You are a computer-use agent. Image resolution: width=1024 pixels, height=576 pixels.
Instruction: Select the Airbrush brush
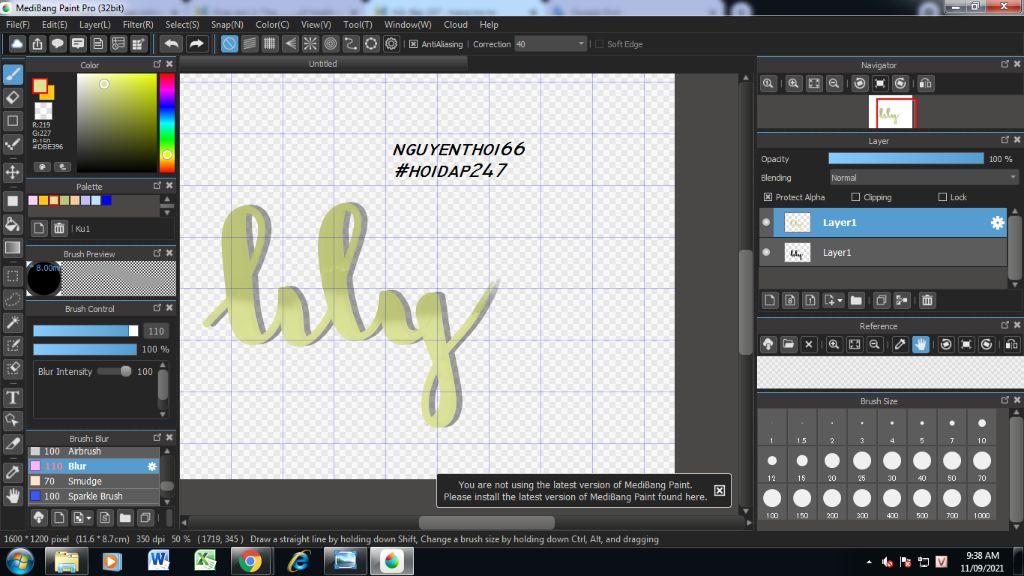(x=93, y=451)
